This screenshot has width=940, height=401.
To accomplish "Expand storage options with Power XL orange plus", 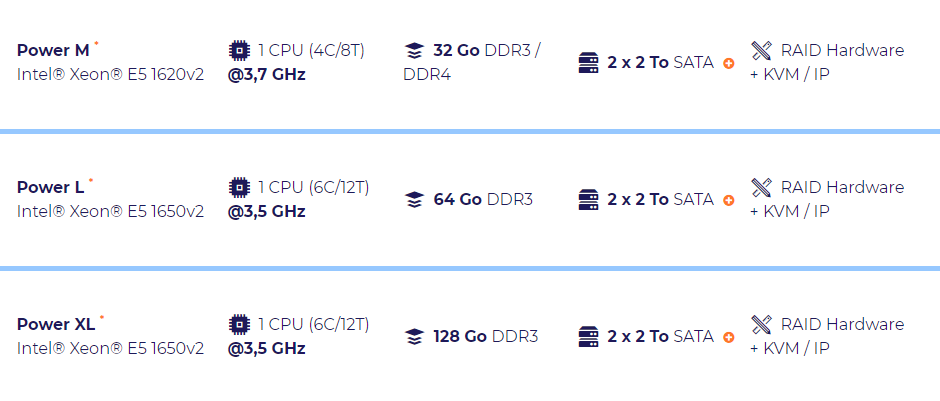I will (728, 338).
